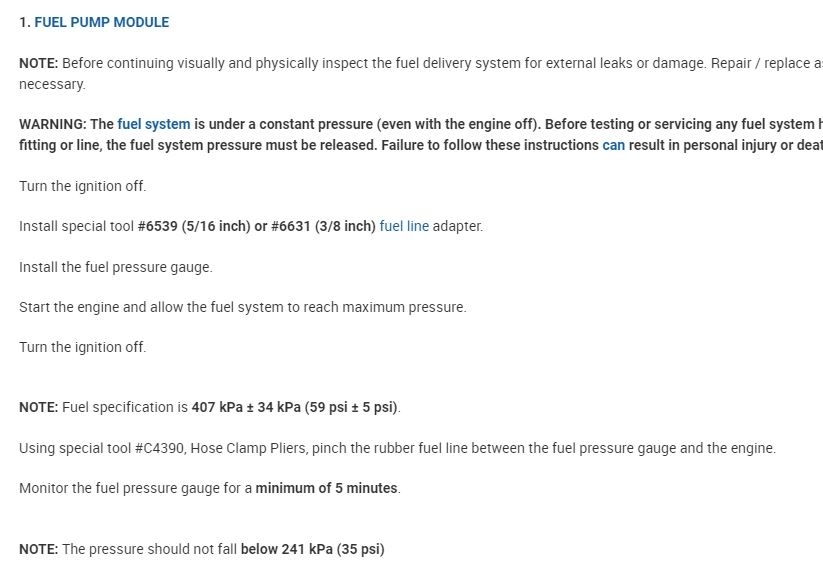Click the "fuel system" link in the warning

click(x=153, y=124)
